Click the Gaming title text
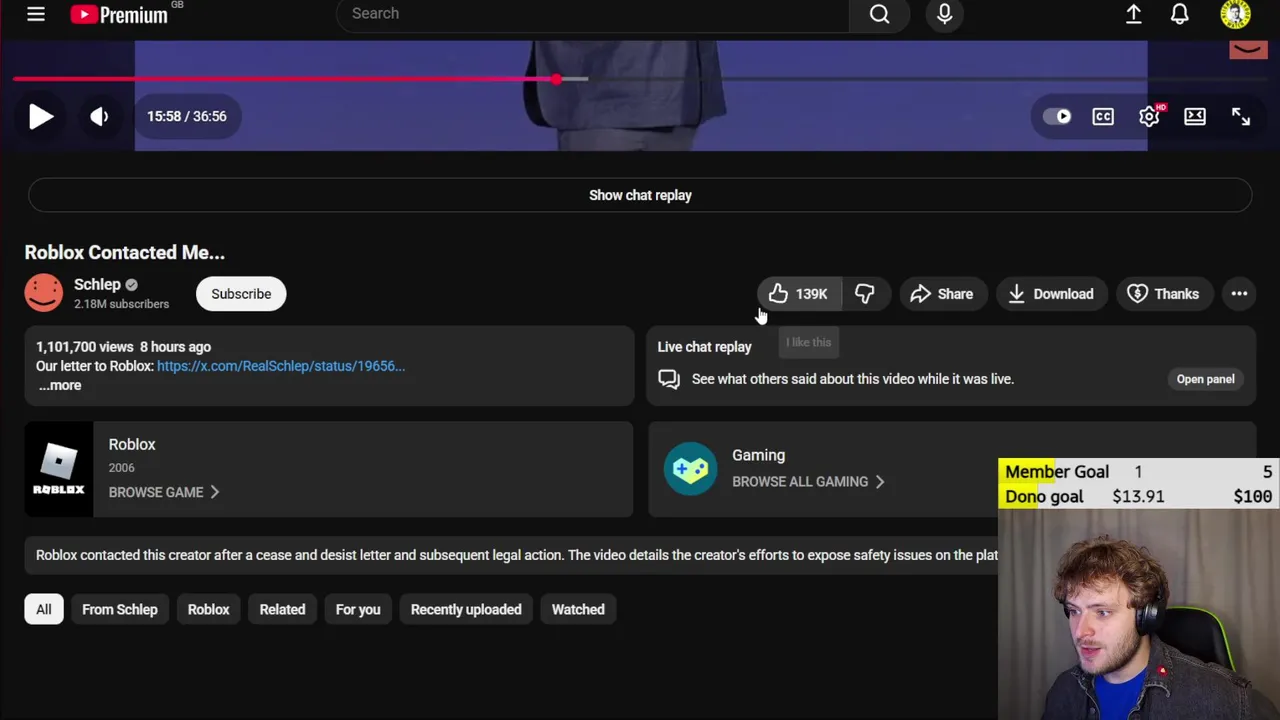This screenshot has width=1280, height=720. tap(758, 455)
